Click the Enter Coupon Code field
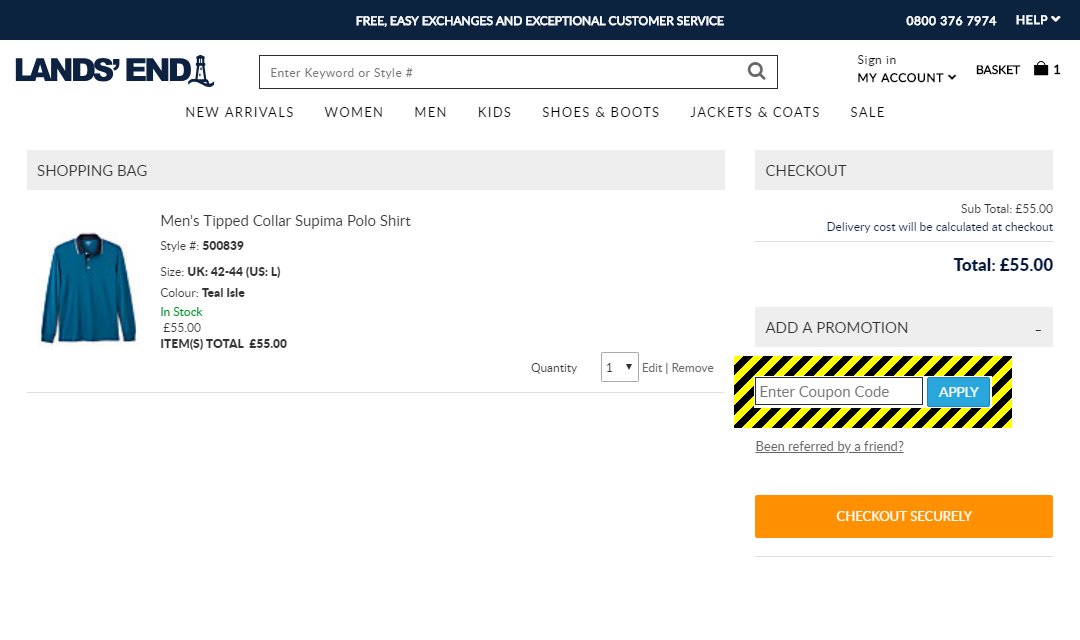The width and height of the screenshot is (1080, 640). point(838,392)
